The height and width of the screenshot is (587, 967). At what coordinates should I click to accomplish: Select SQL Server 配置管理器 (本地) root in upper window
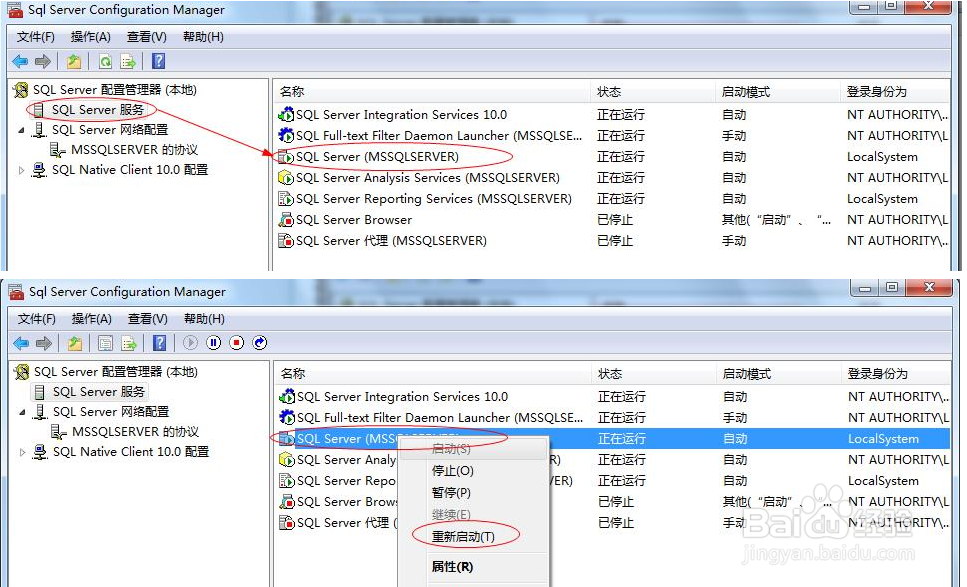(x=115, y=90)
